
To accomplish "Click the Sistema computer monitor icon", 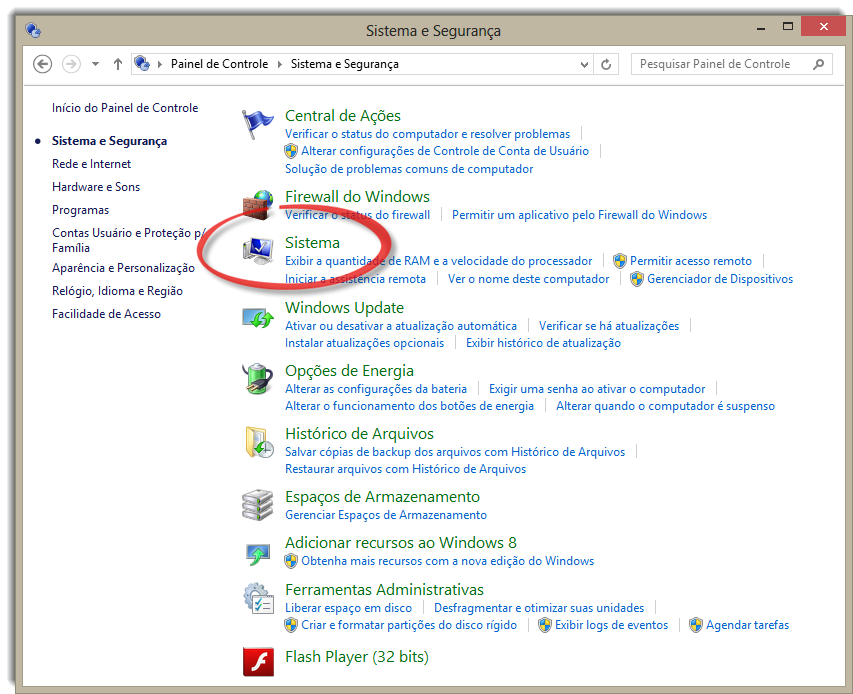I will tap(258, 251).
